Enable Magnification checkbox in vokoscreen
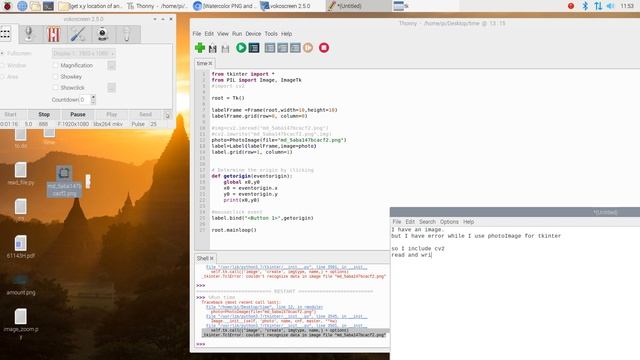Viewport: 640px width, 360px height. 56,65
